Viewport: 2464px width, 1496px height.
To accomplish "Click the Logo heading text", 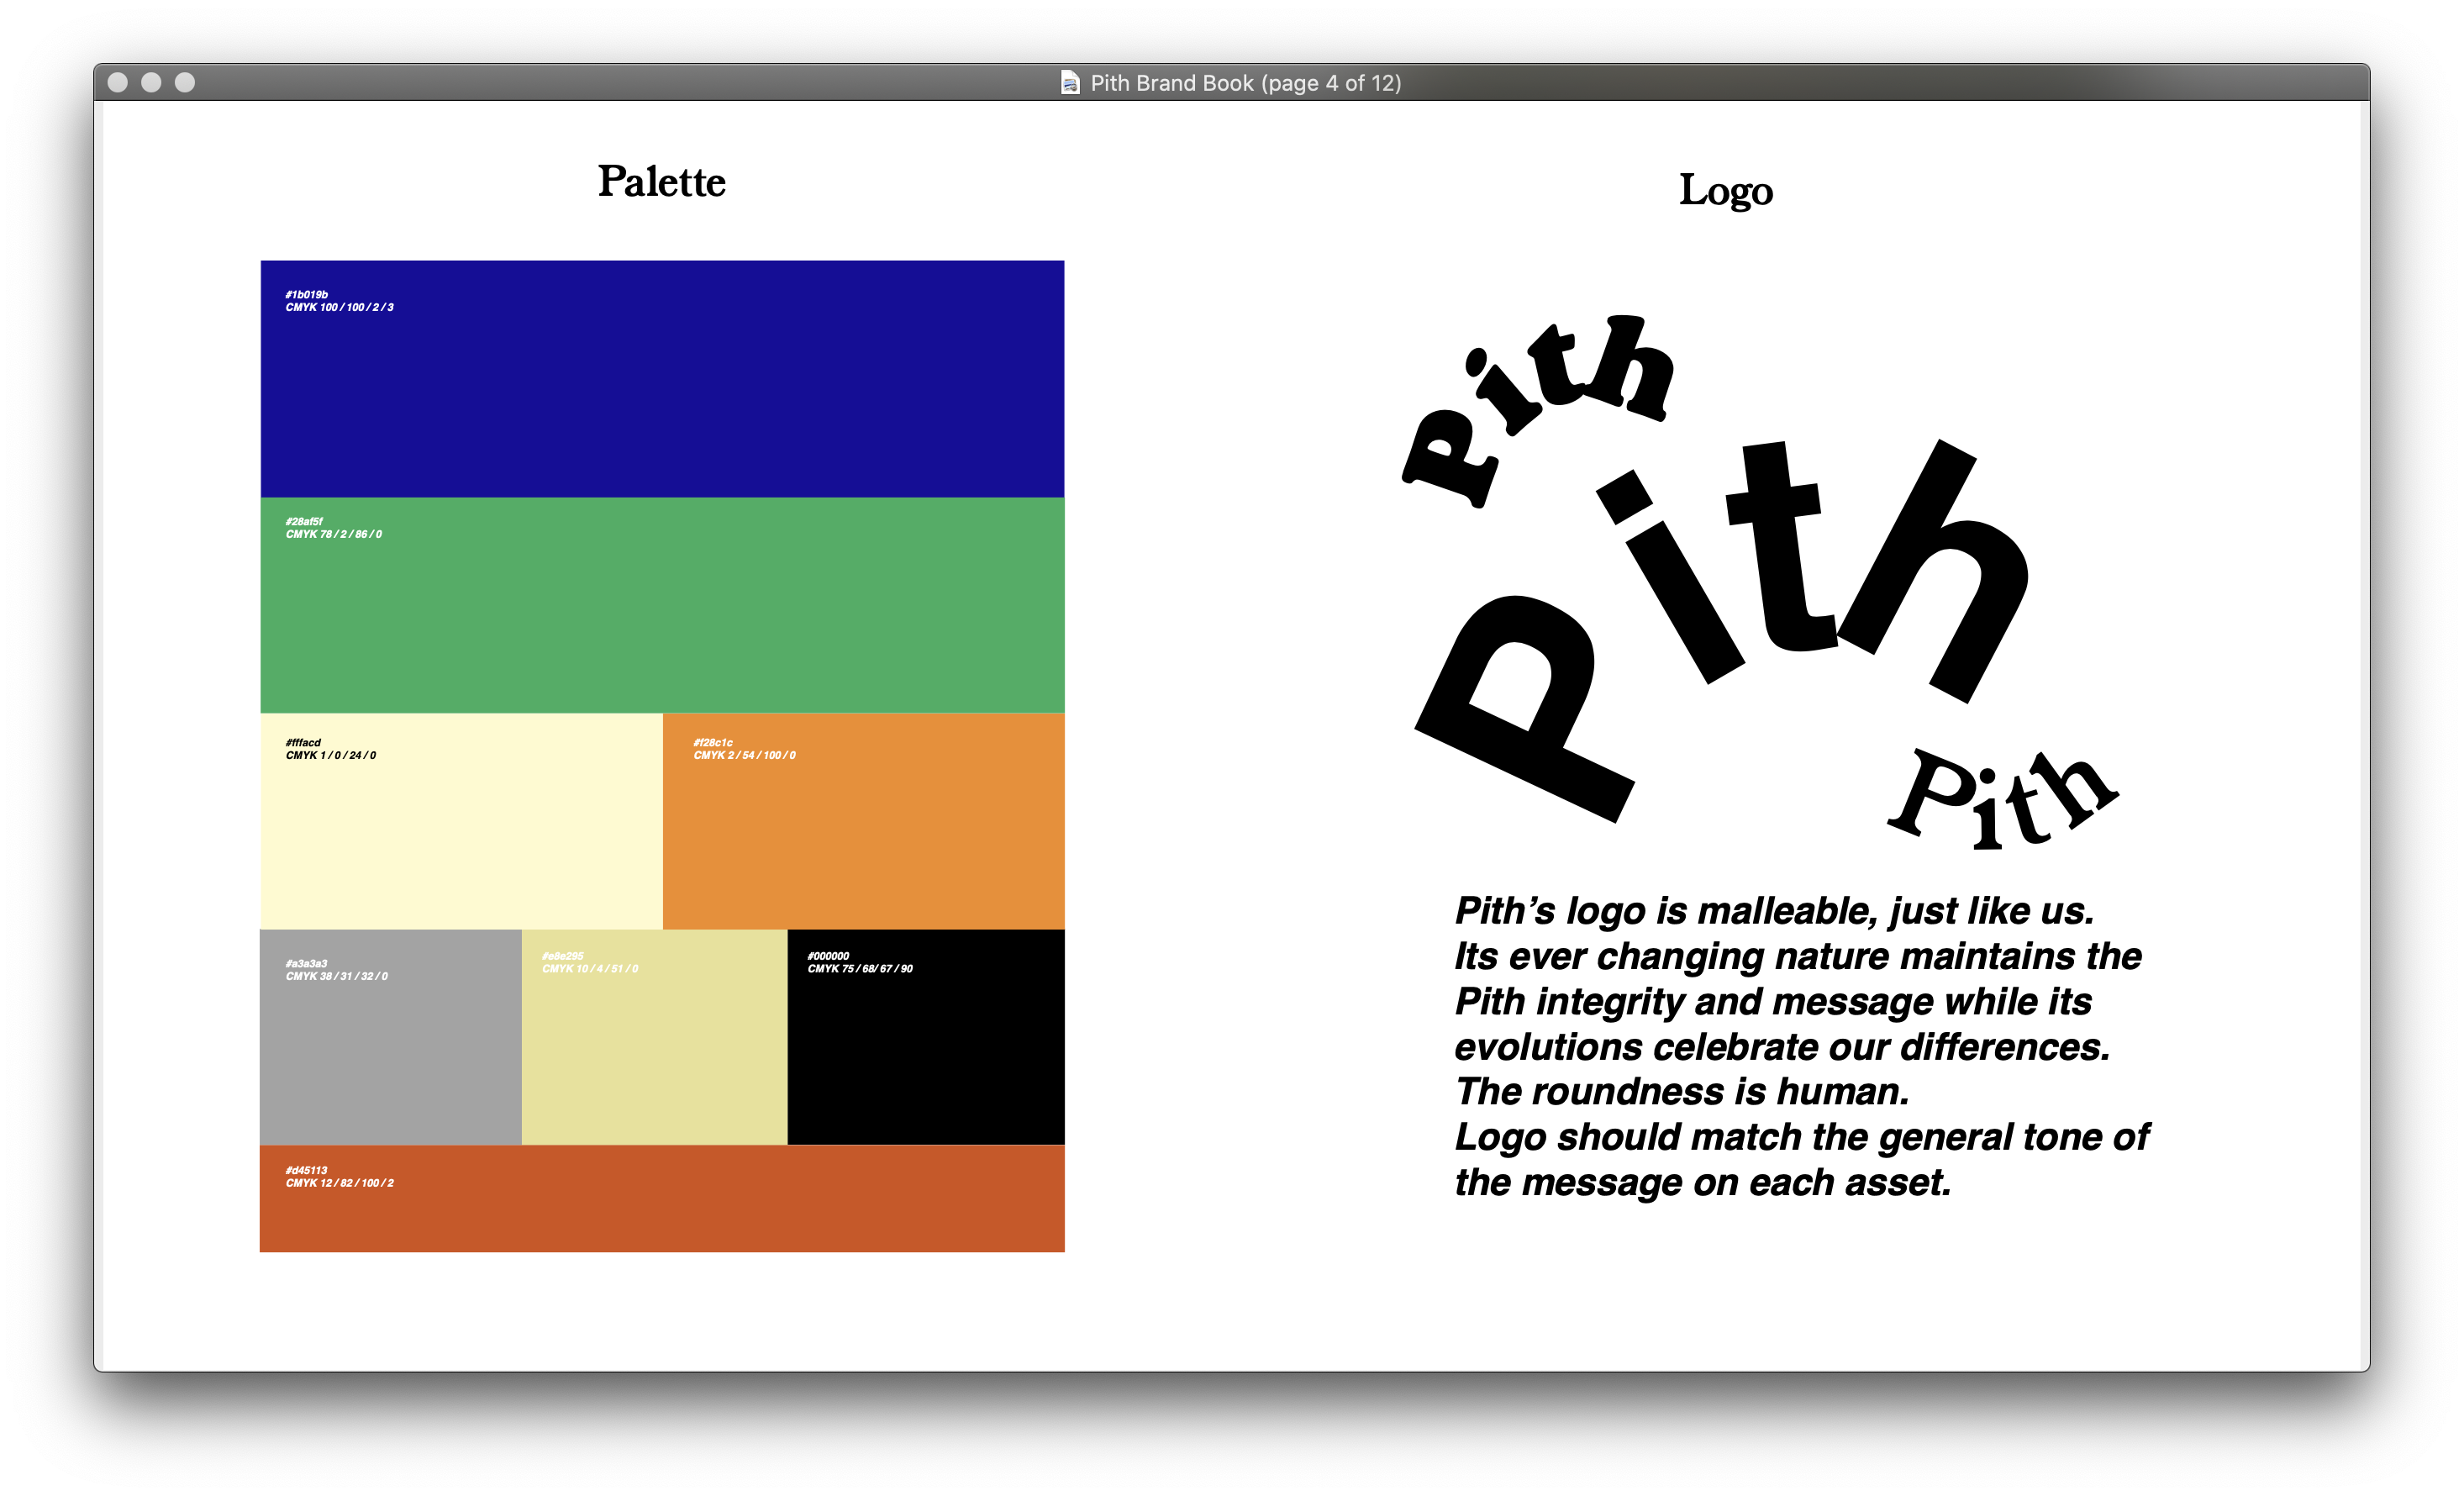I will pyautogui.click(x=1725, y=190).
